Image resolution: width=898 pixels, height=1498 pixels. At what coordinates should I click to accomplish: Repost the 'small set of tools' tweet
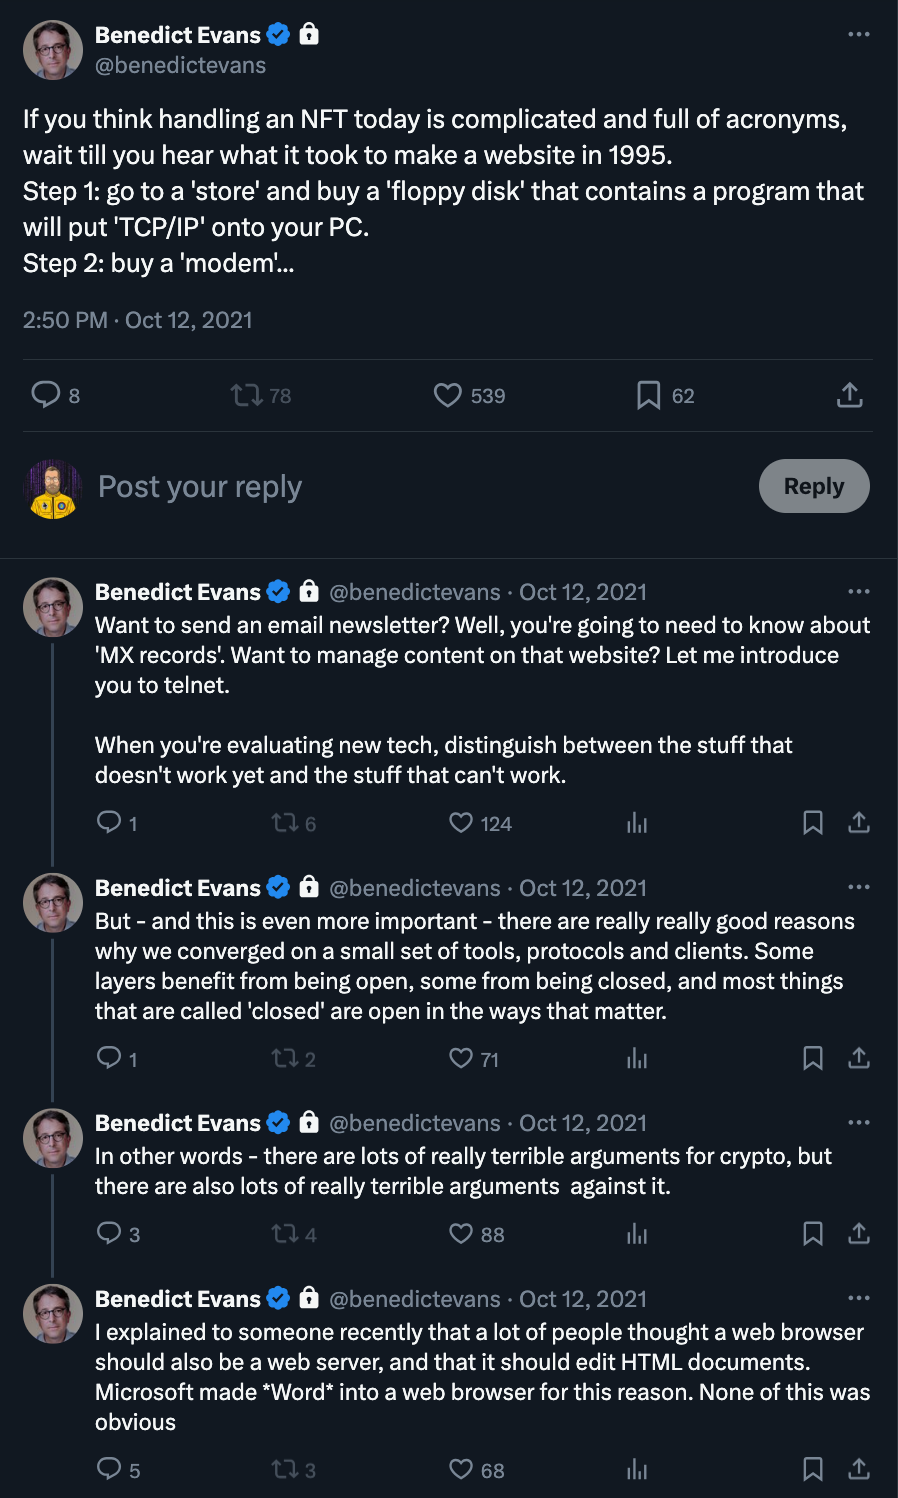(285, 1058)
